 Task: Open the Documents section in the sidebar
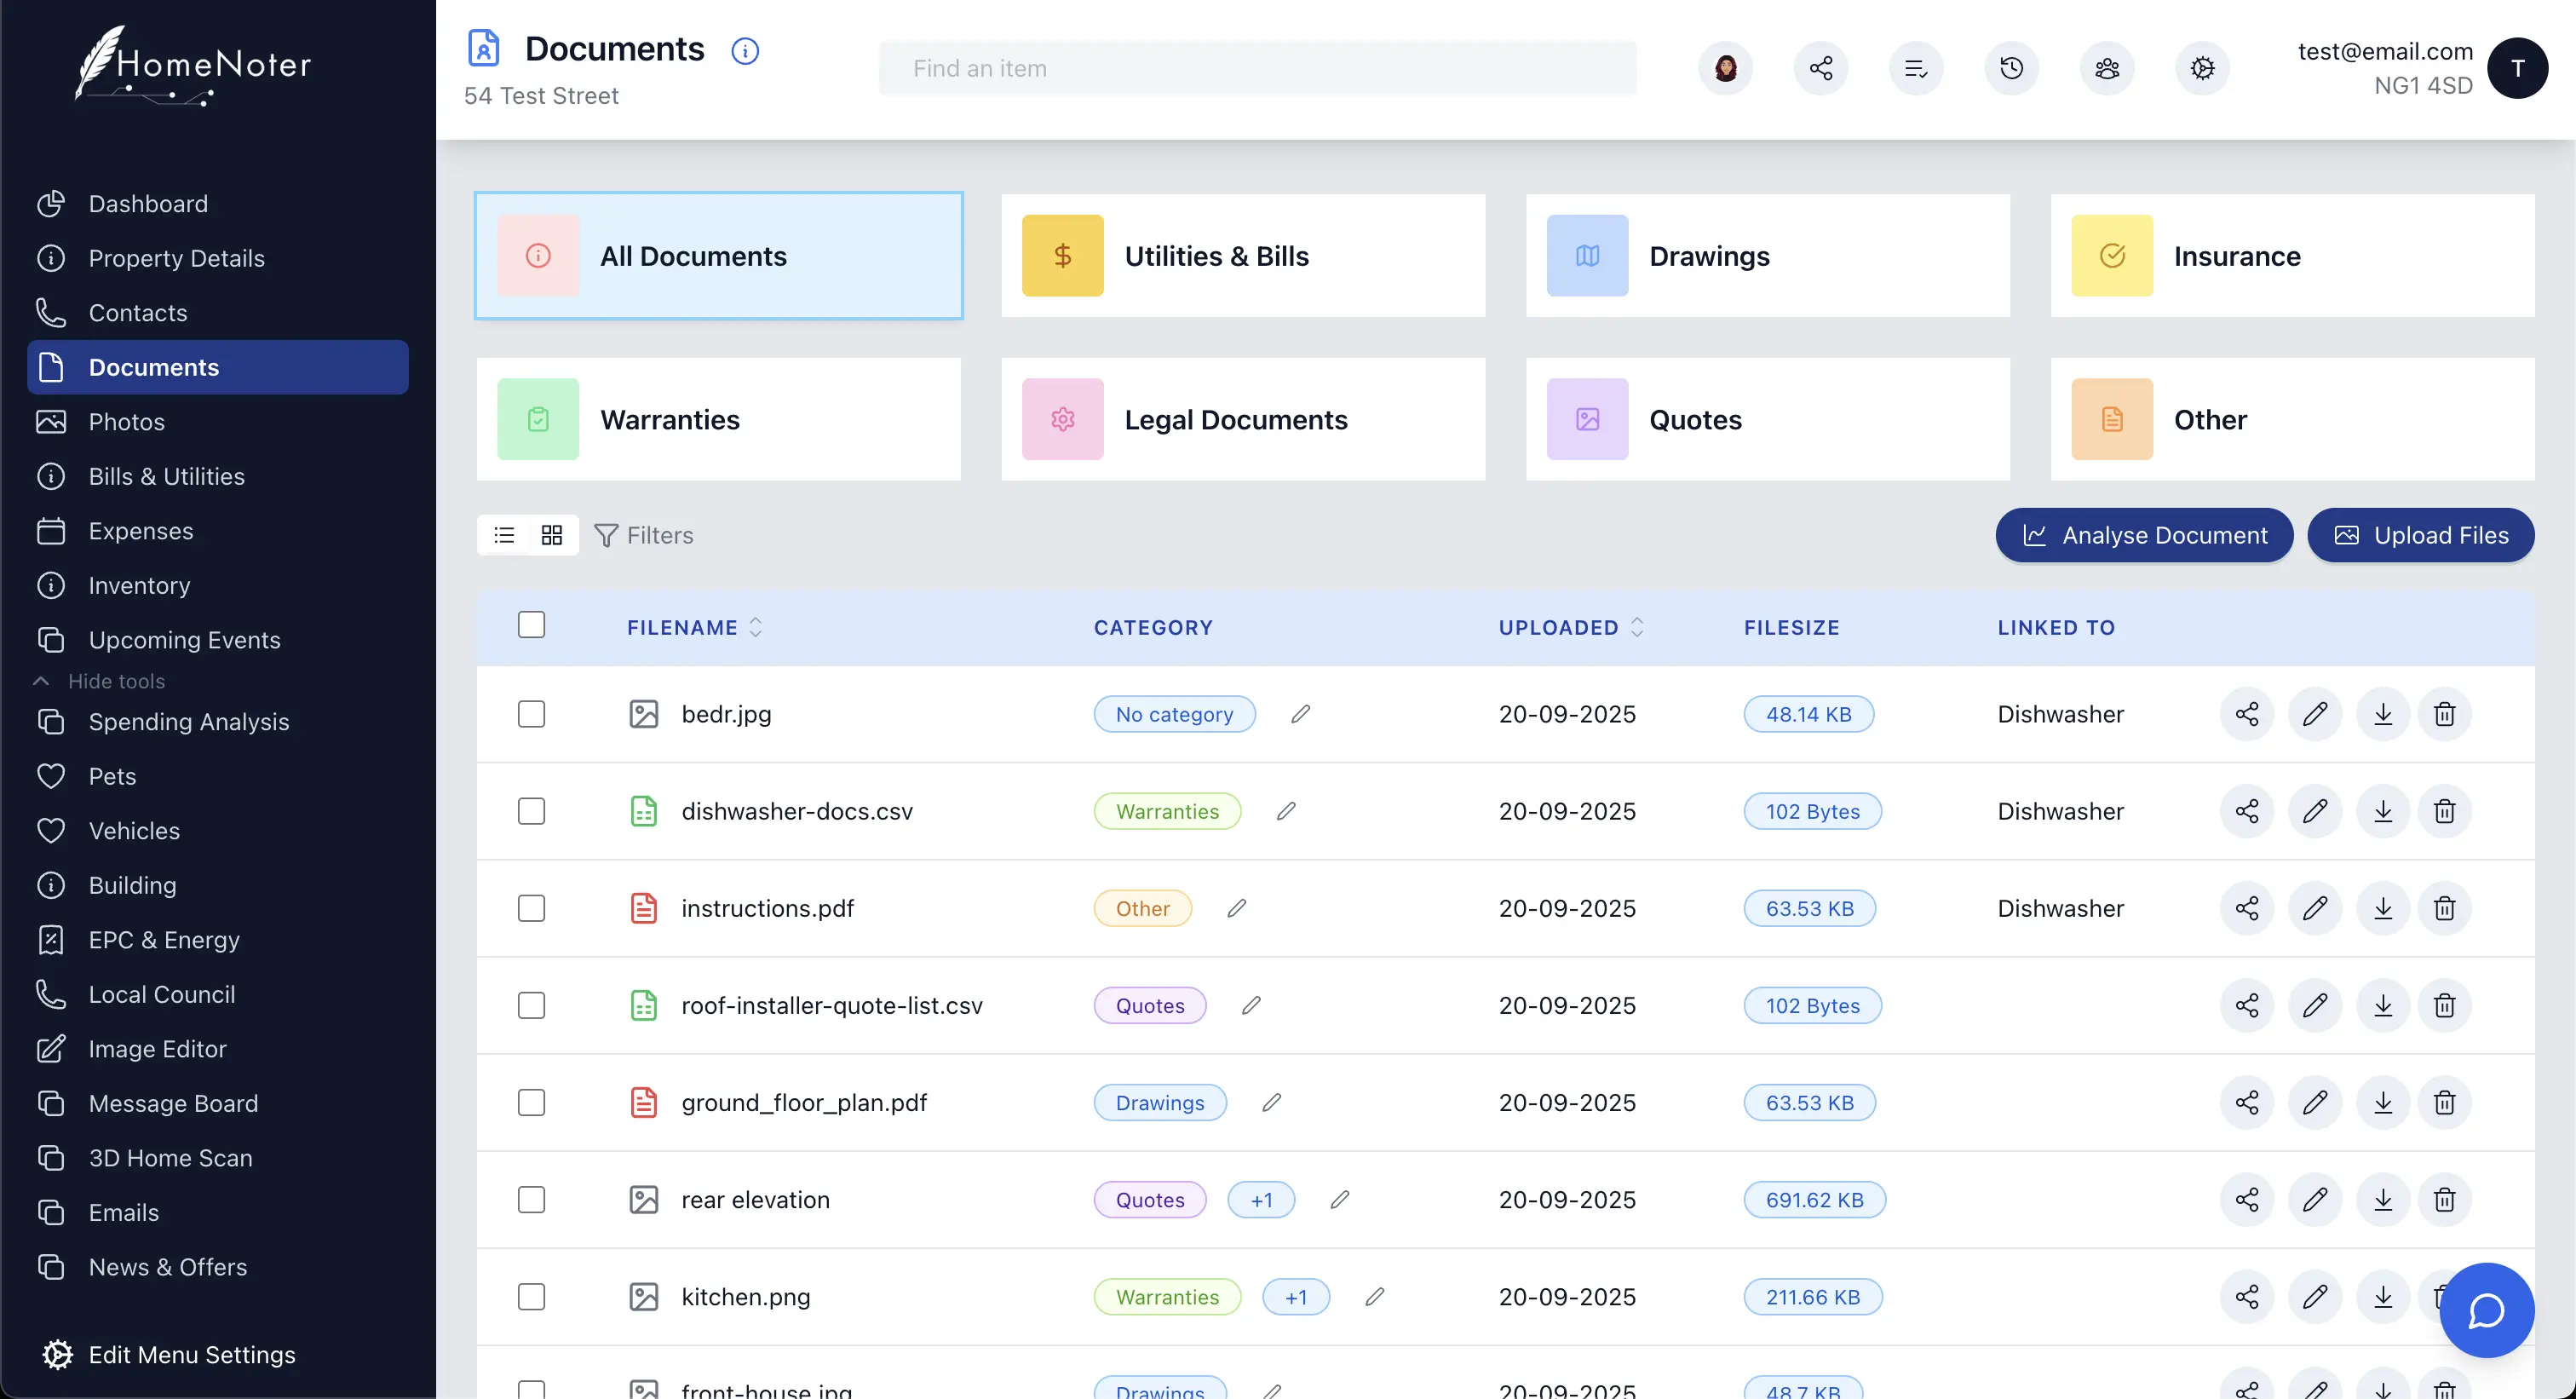click(154, 367)
